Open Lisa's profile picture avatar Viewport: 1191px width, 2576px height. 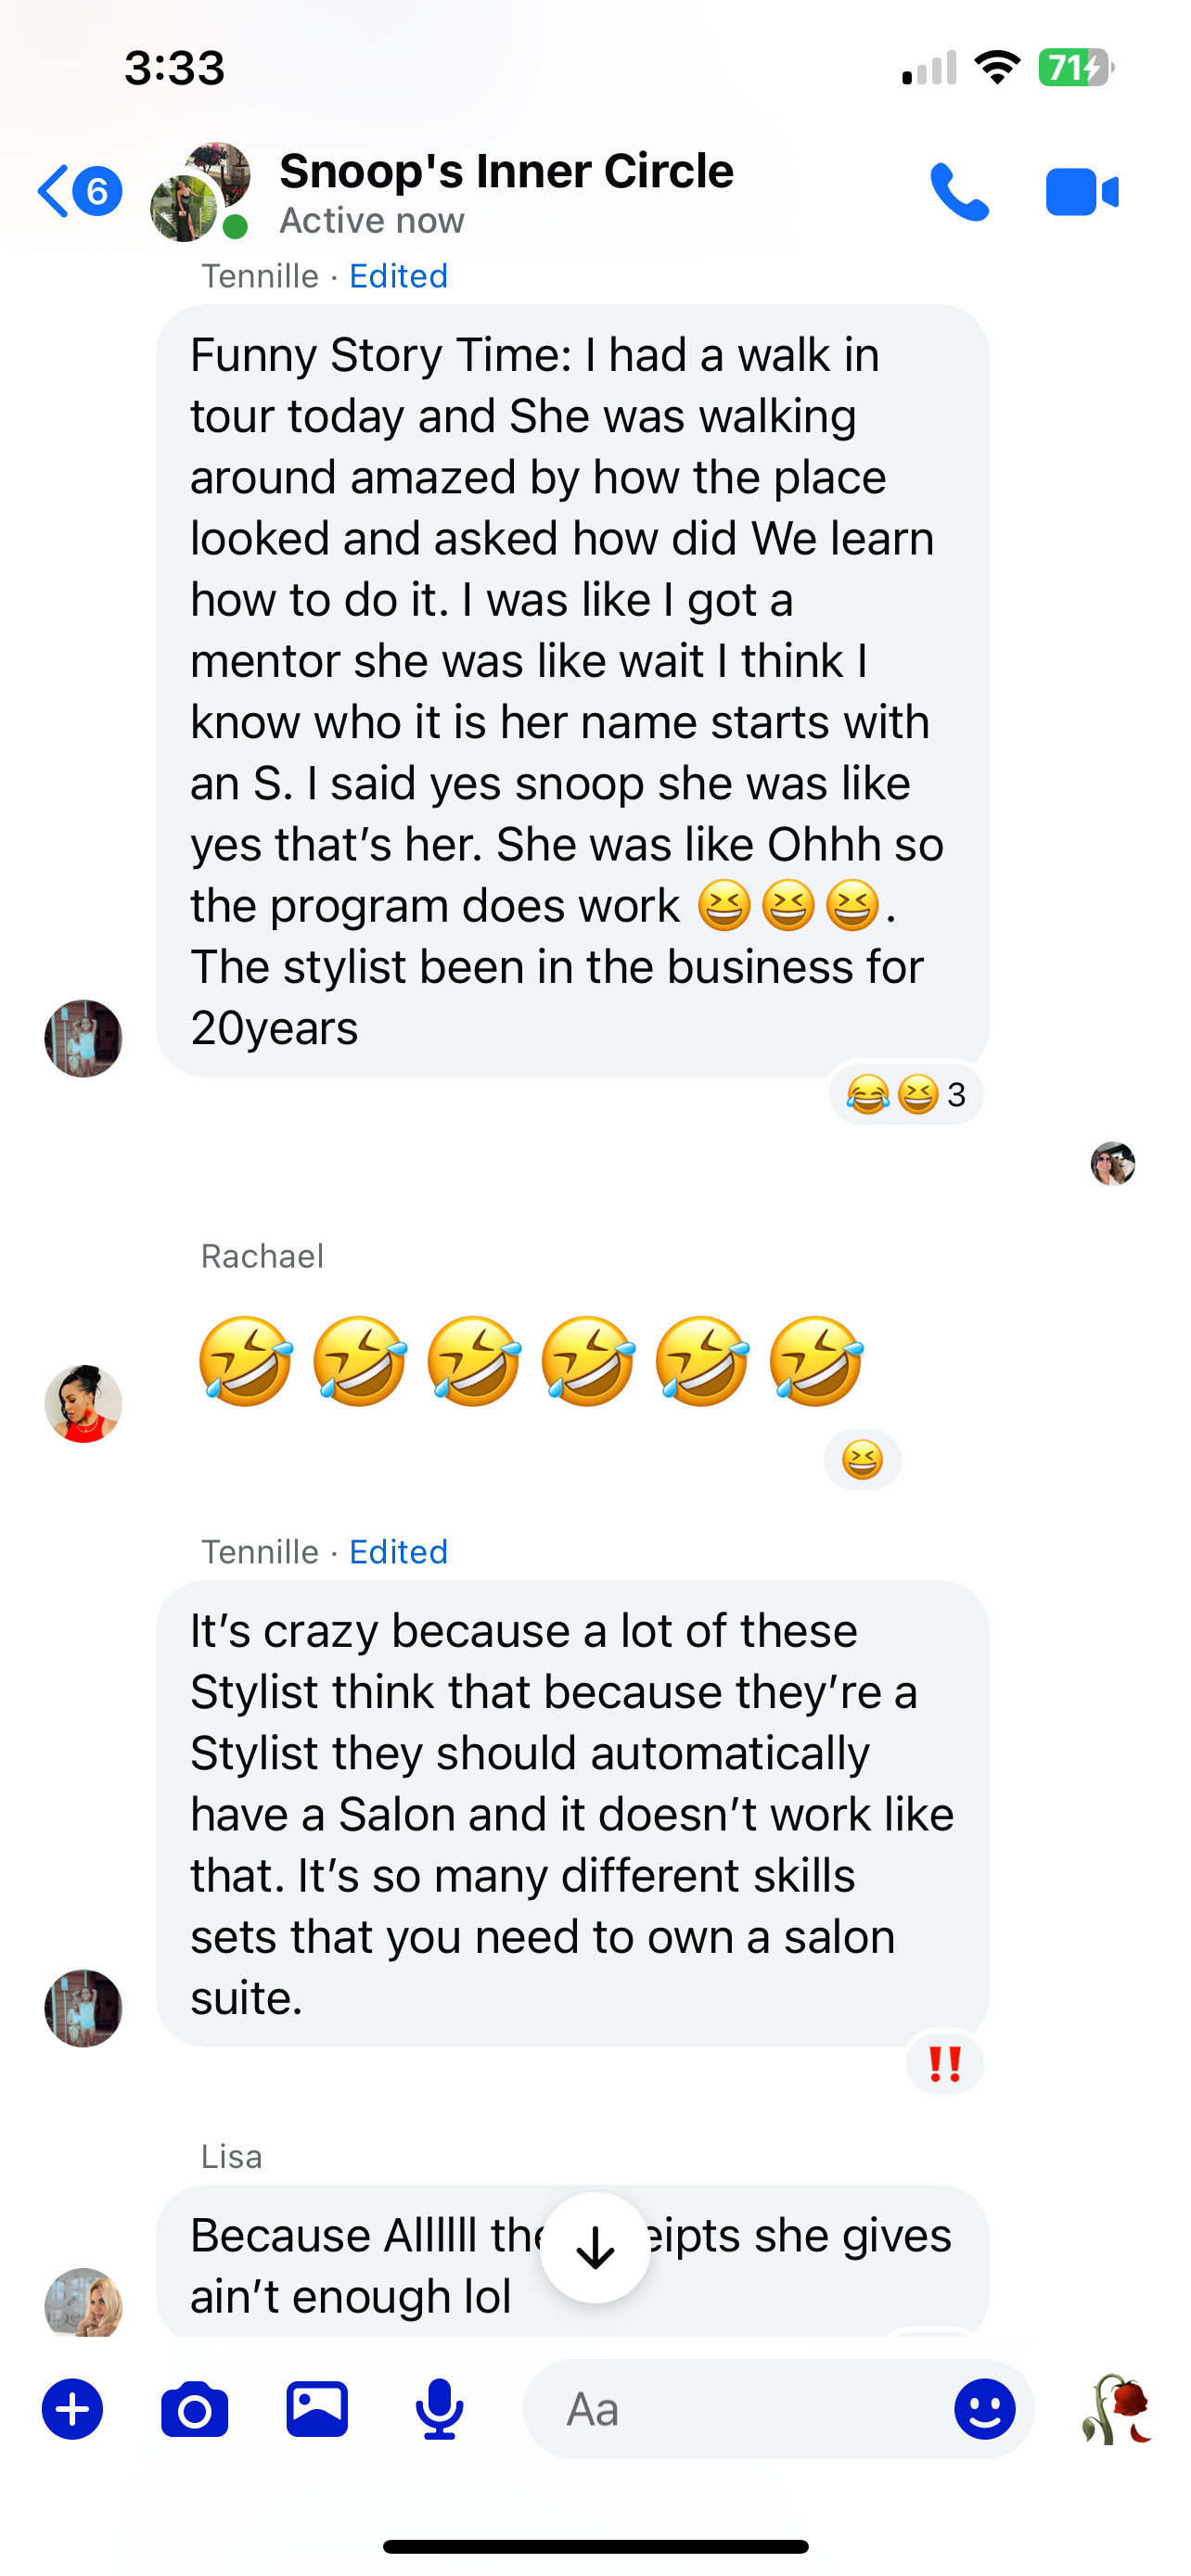tap(83, 2304)
